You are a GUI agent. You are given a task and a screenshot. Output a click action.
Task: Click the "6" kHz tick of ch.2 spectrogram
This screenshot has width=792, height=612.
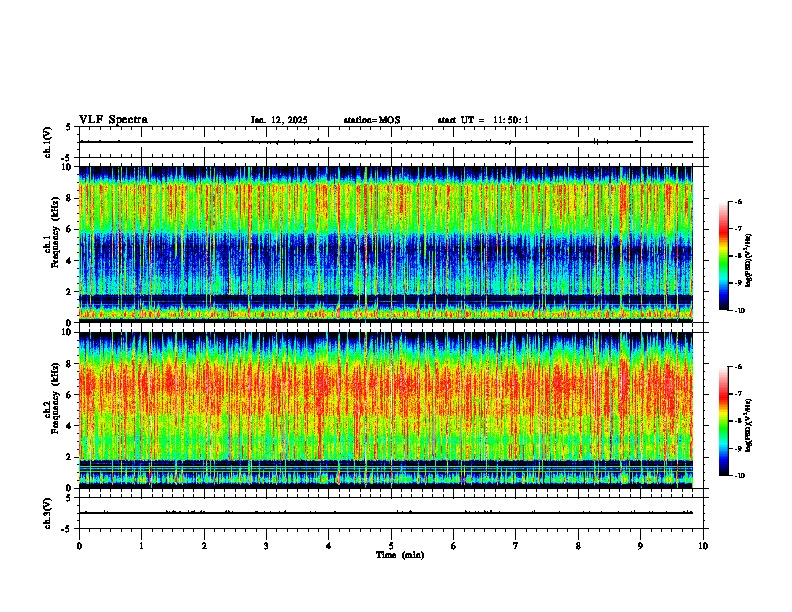coord(70,395)
